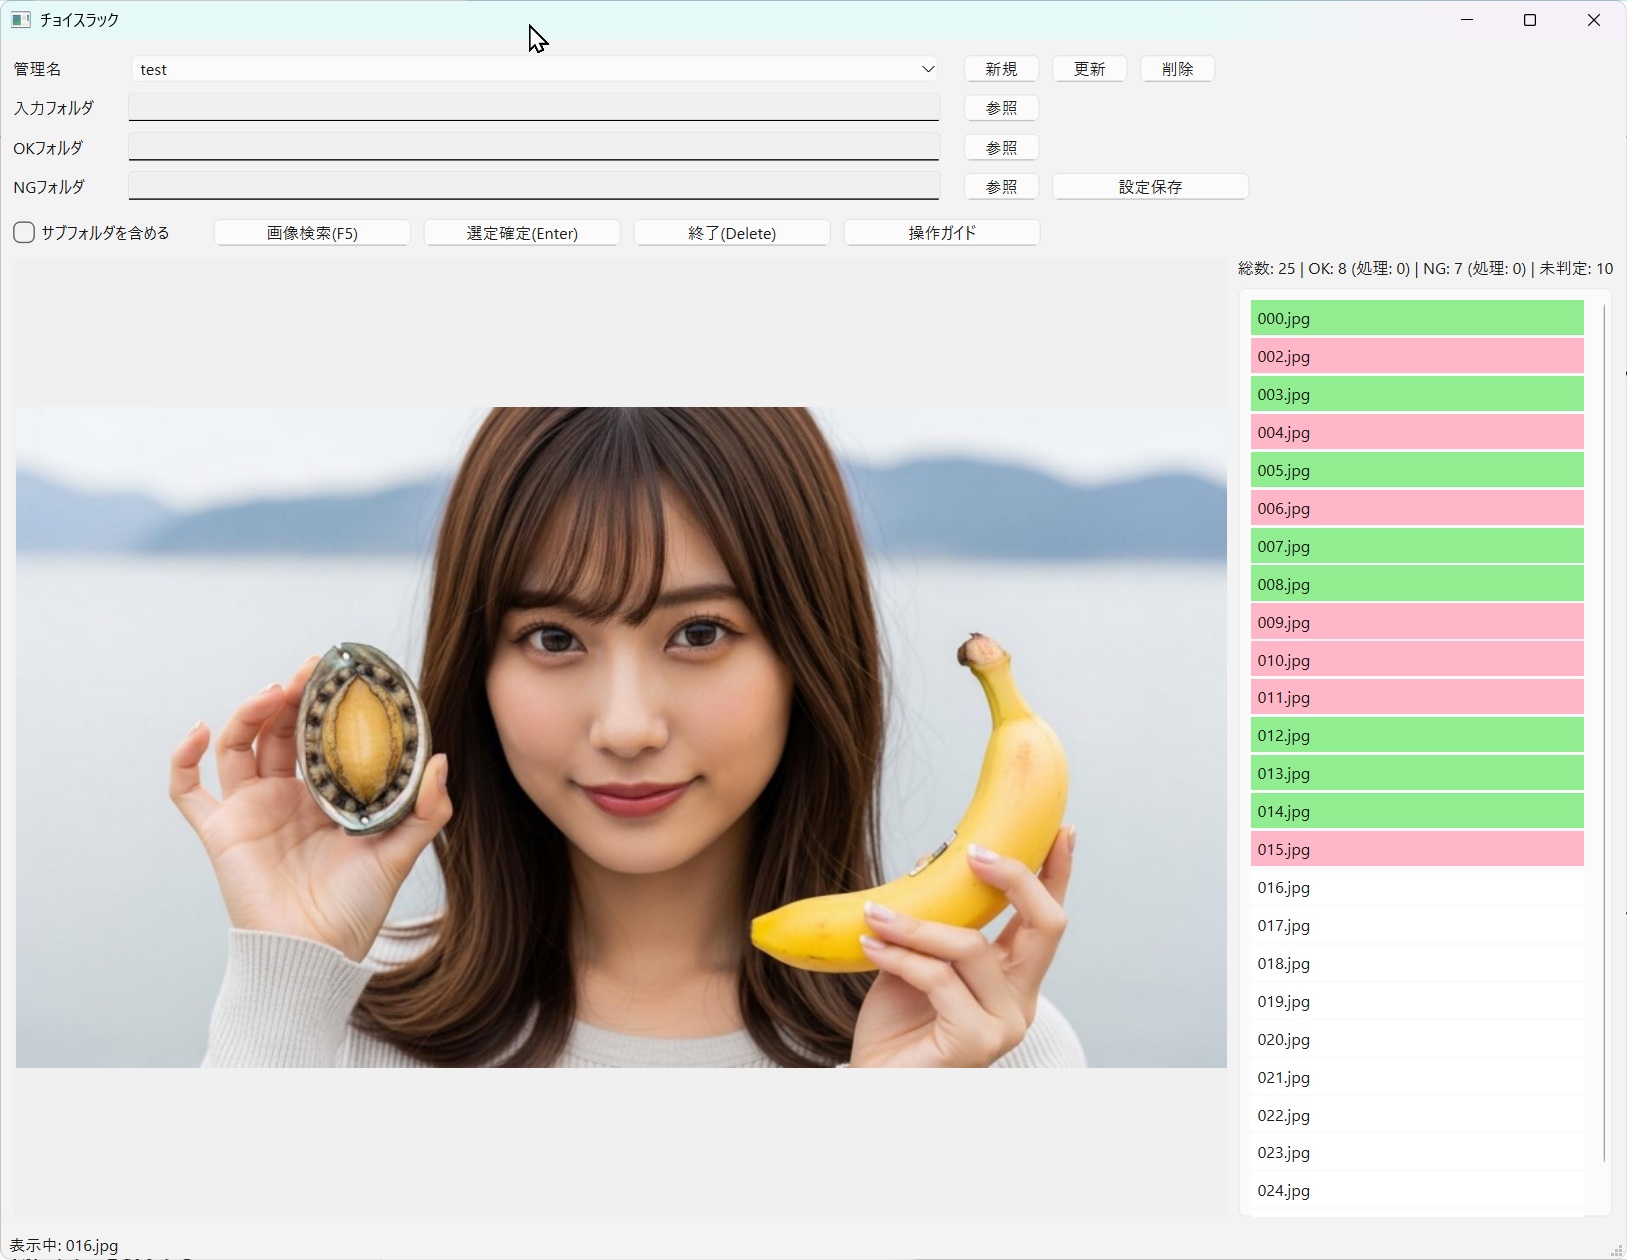Browse for the 入力フォルダ with 参照
1627x1260 pixels.
click(1001, 108)
